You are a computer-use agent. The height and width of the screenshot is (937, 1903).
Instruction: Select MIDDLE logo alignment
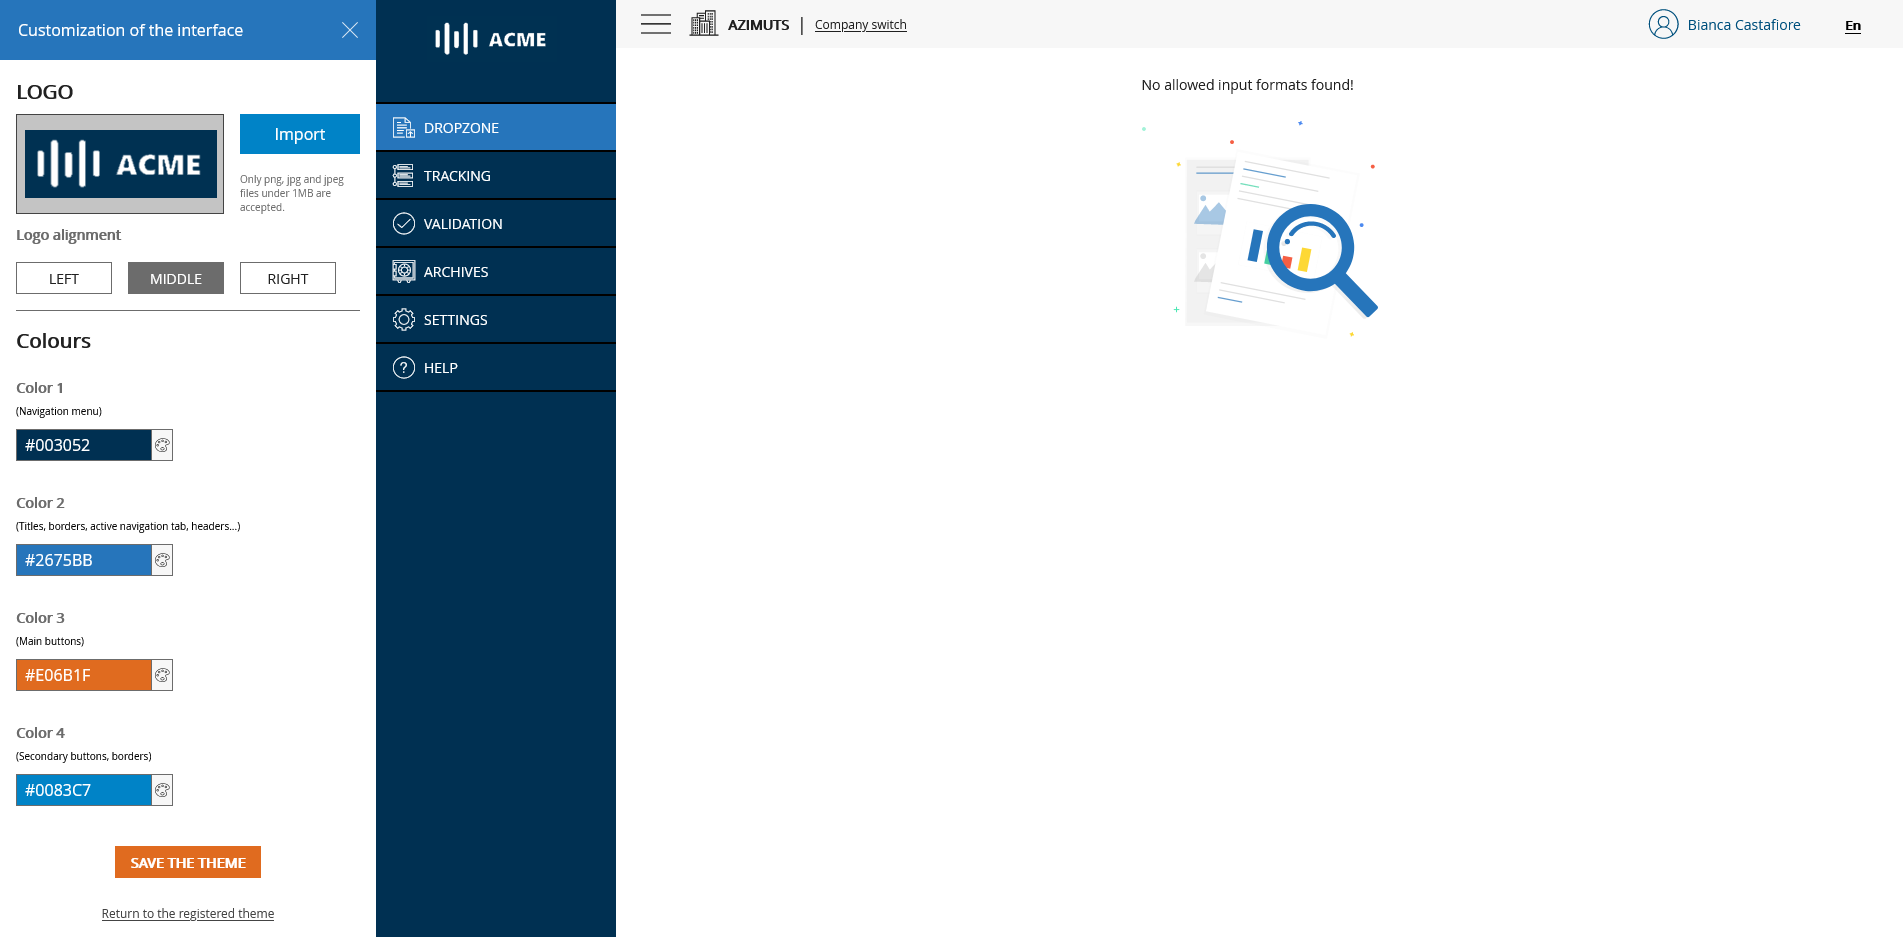pyautogui.click(x=175, y=278)
